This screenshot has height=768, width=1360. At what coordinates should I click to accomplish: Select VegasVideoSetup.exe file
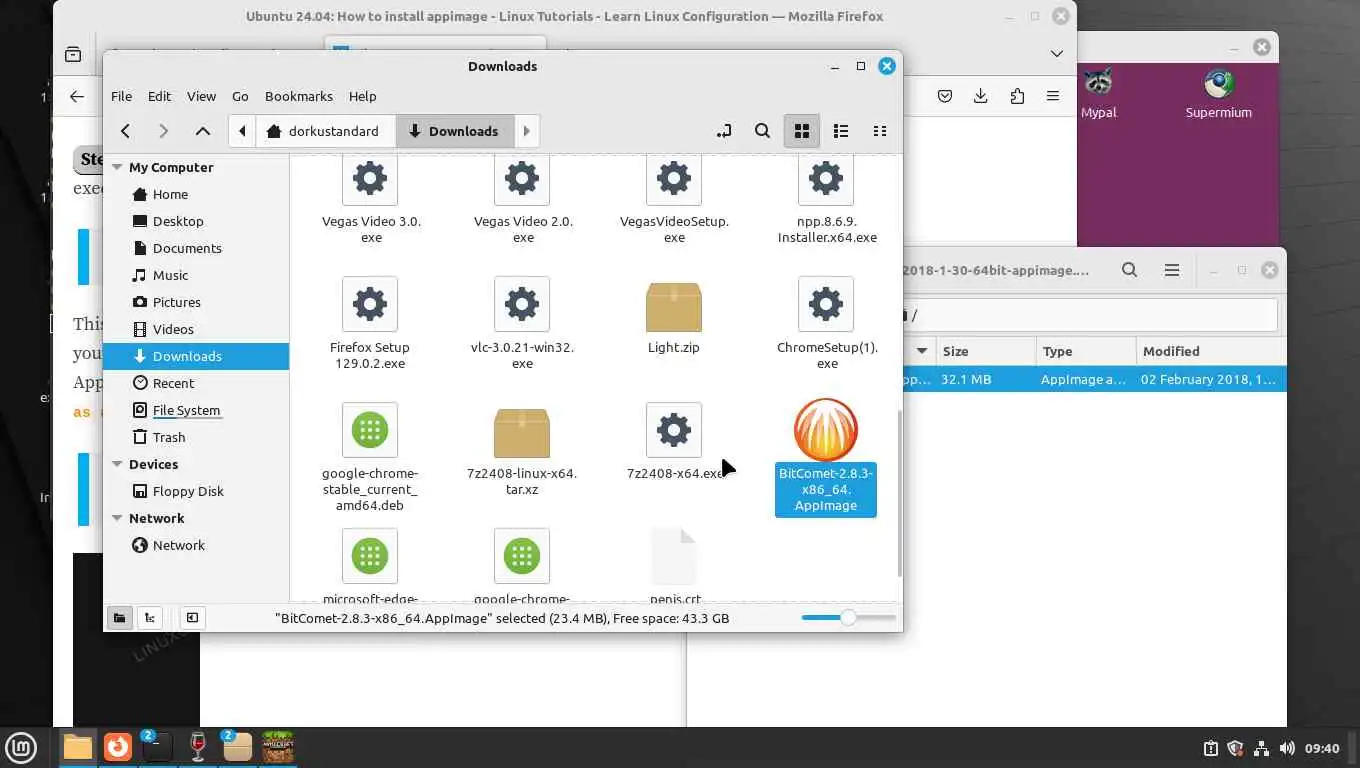pyautogui.click(x=674, y=198)
